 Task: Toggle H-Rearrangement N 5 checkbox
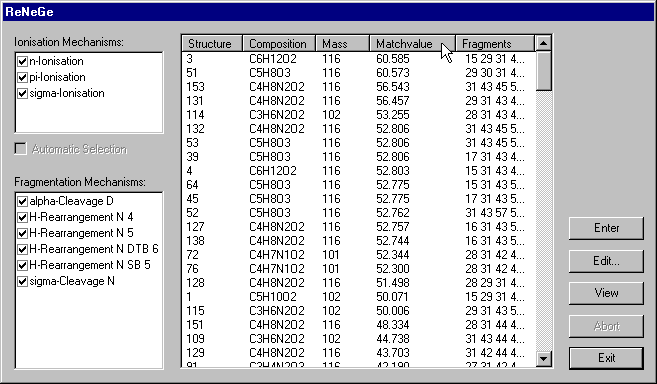[23, 234]
